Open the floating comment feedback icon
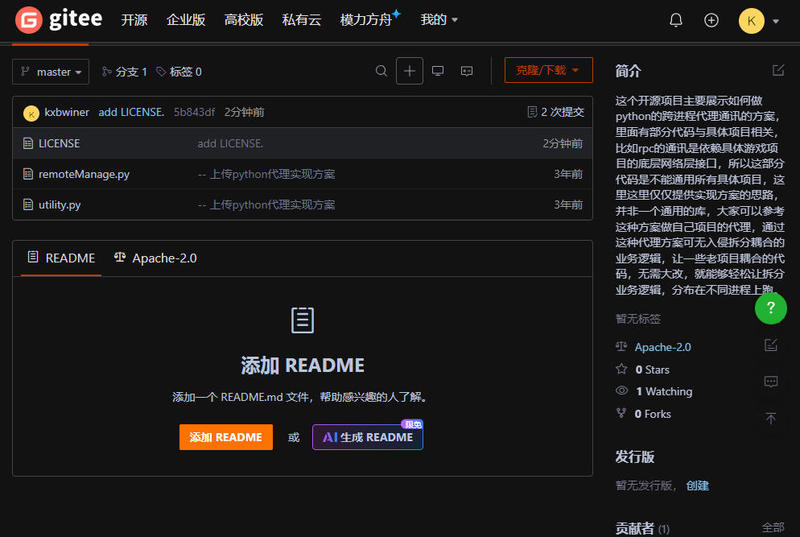Viewport: 800px width, 537px height. point(770,381)
